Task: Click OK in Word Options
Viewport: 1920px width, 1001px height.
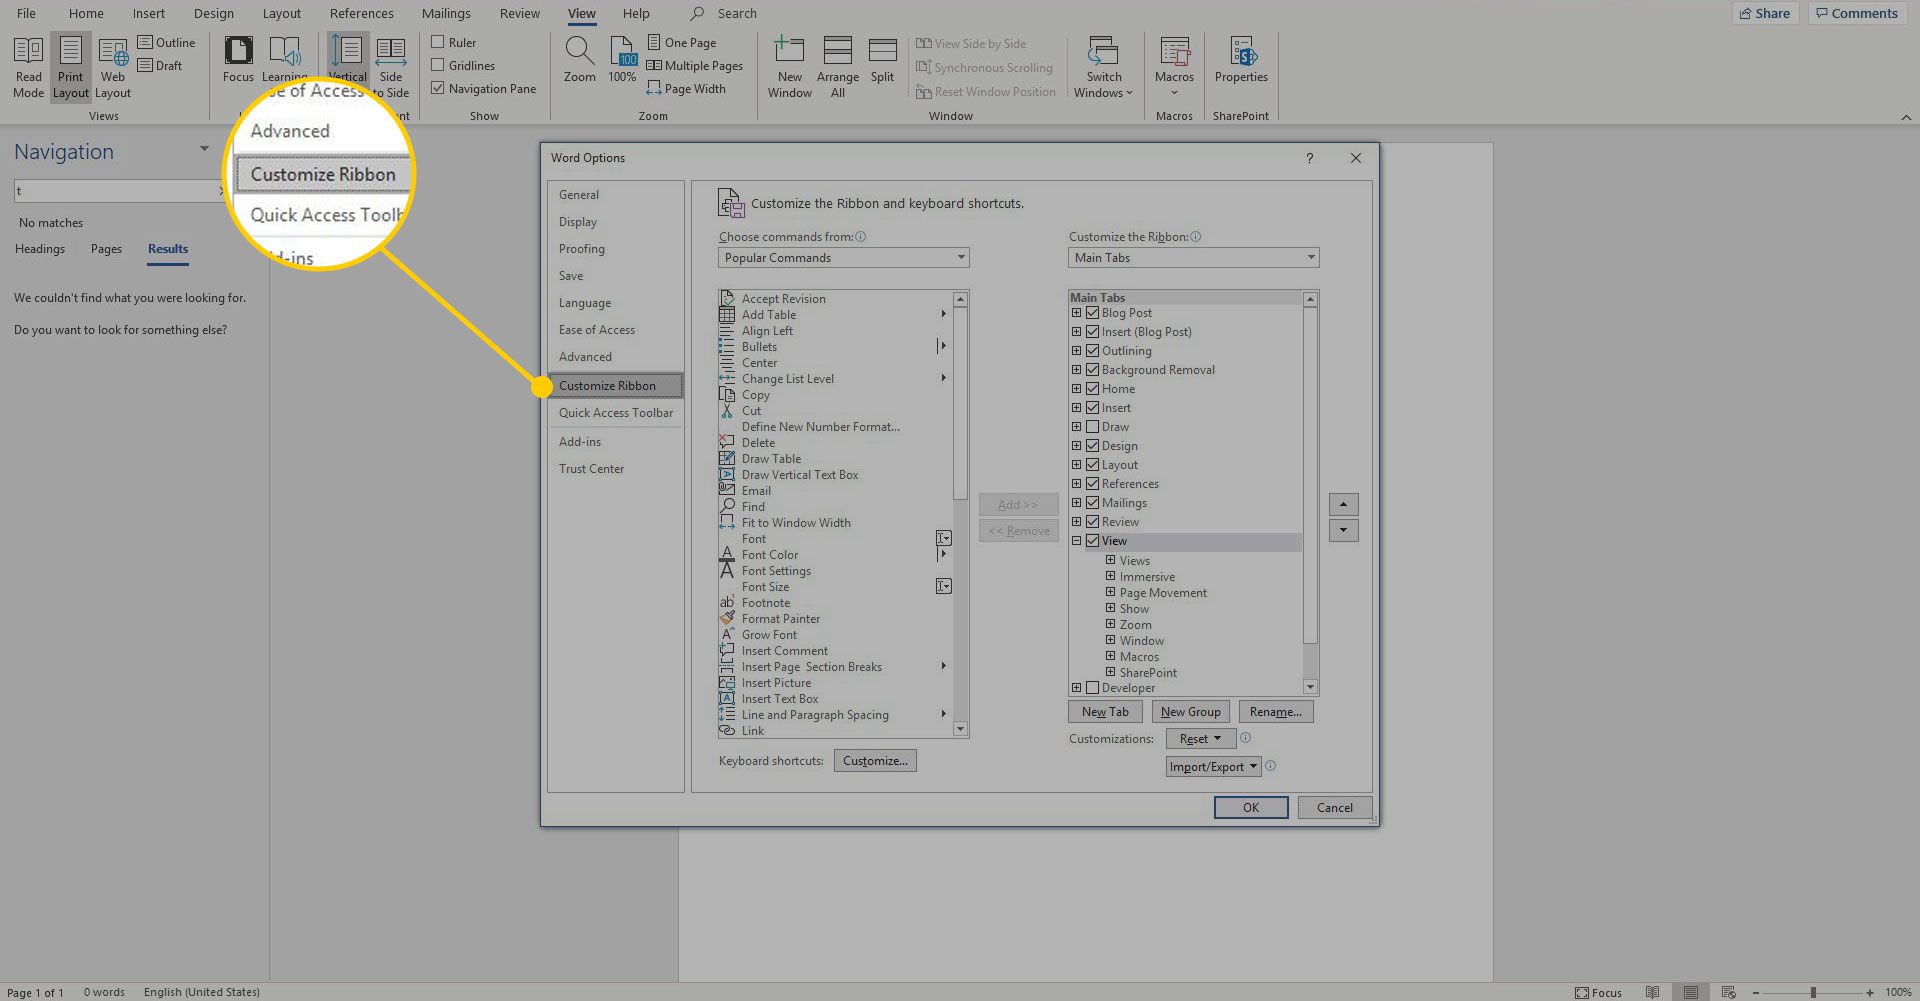Action: coord(1250,808)
